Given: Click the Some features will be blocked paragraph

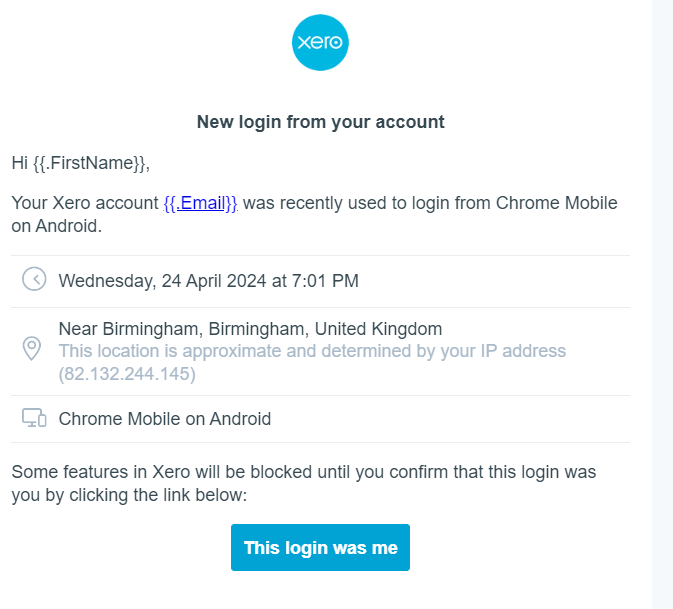Looking at the screenshot, I should pyautogui.click(x=303, y=483).
